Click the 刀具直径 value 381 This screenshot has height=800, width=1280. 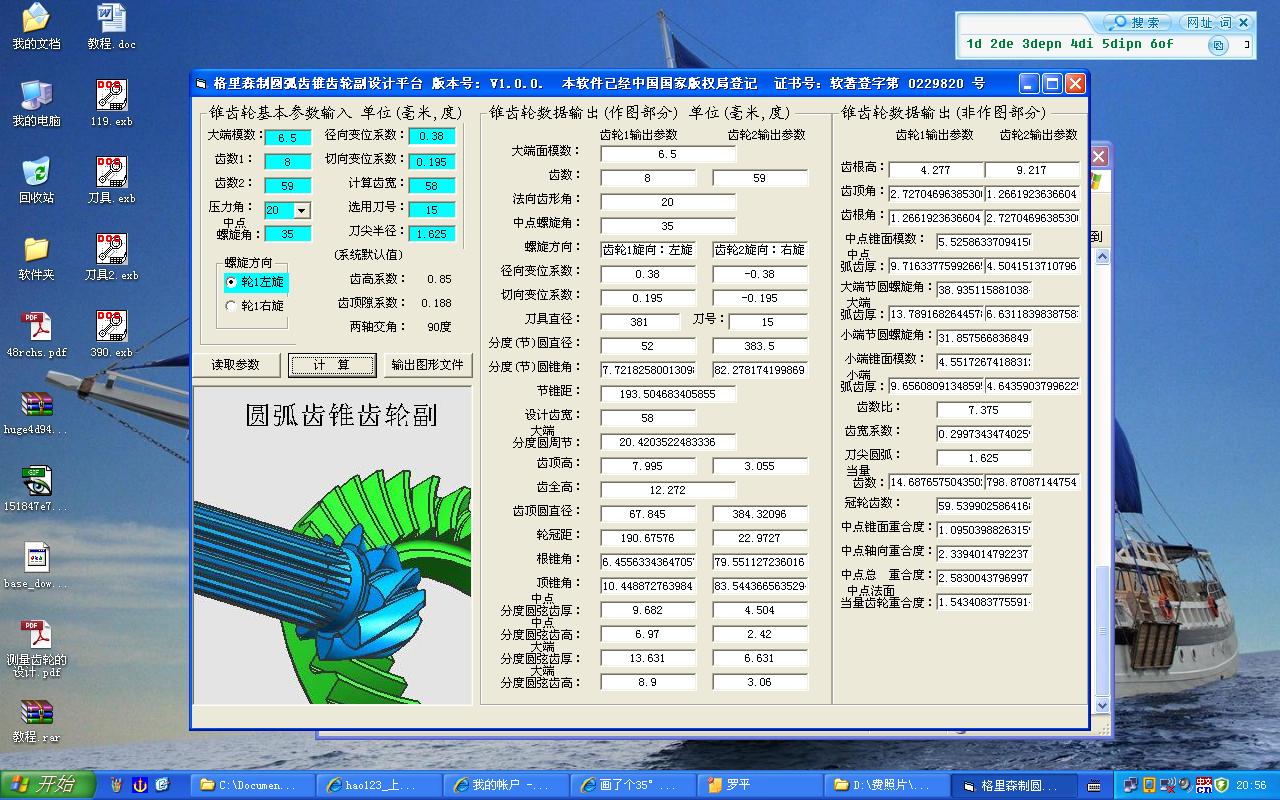(x=640, y=322)
